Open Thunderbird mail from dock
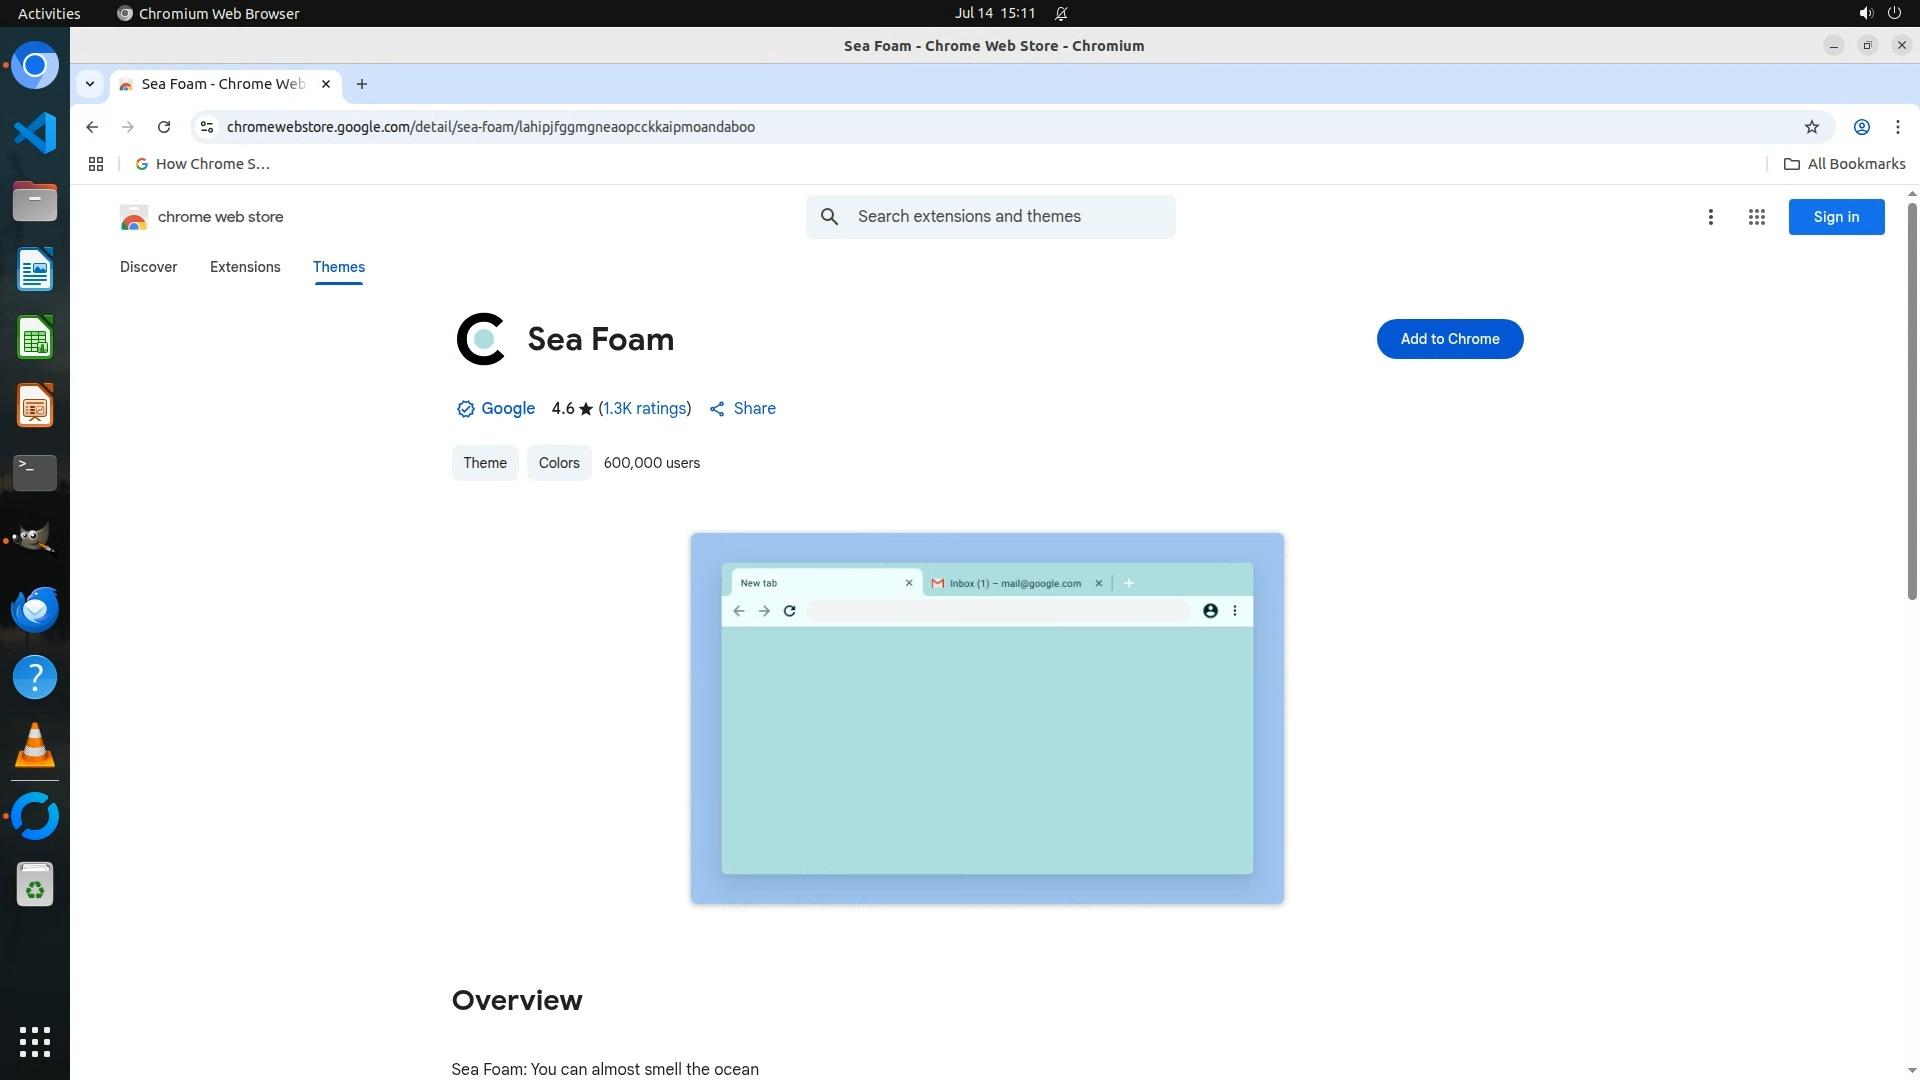 35,609
